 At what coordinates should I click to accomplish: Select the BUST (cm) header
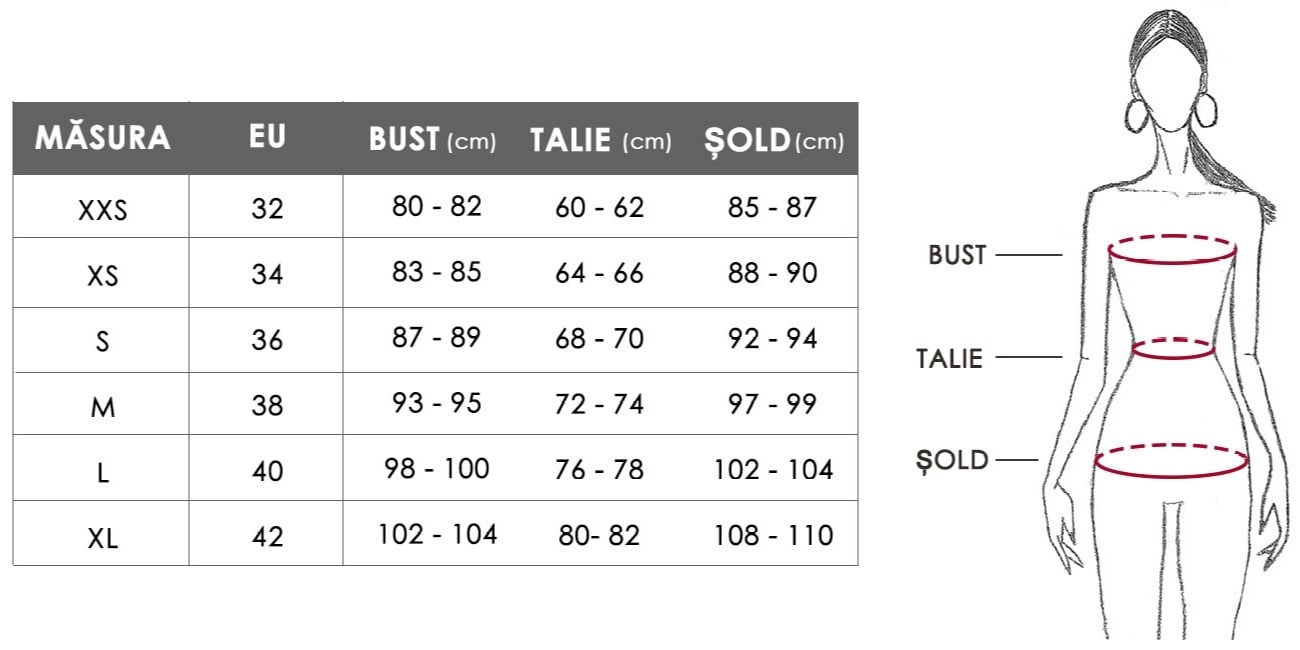(x=432, y=140)
